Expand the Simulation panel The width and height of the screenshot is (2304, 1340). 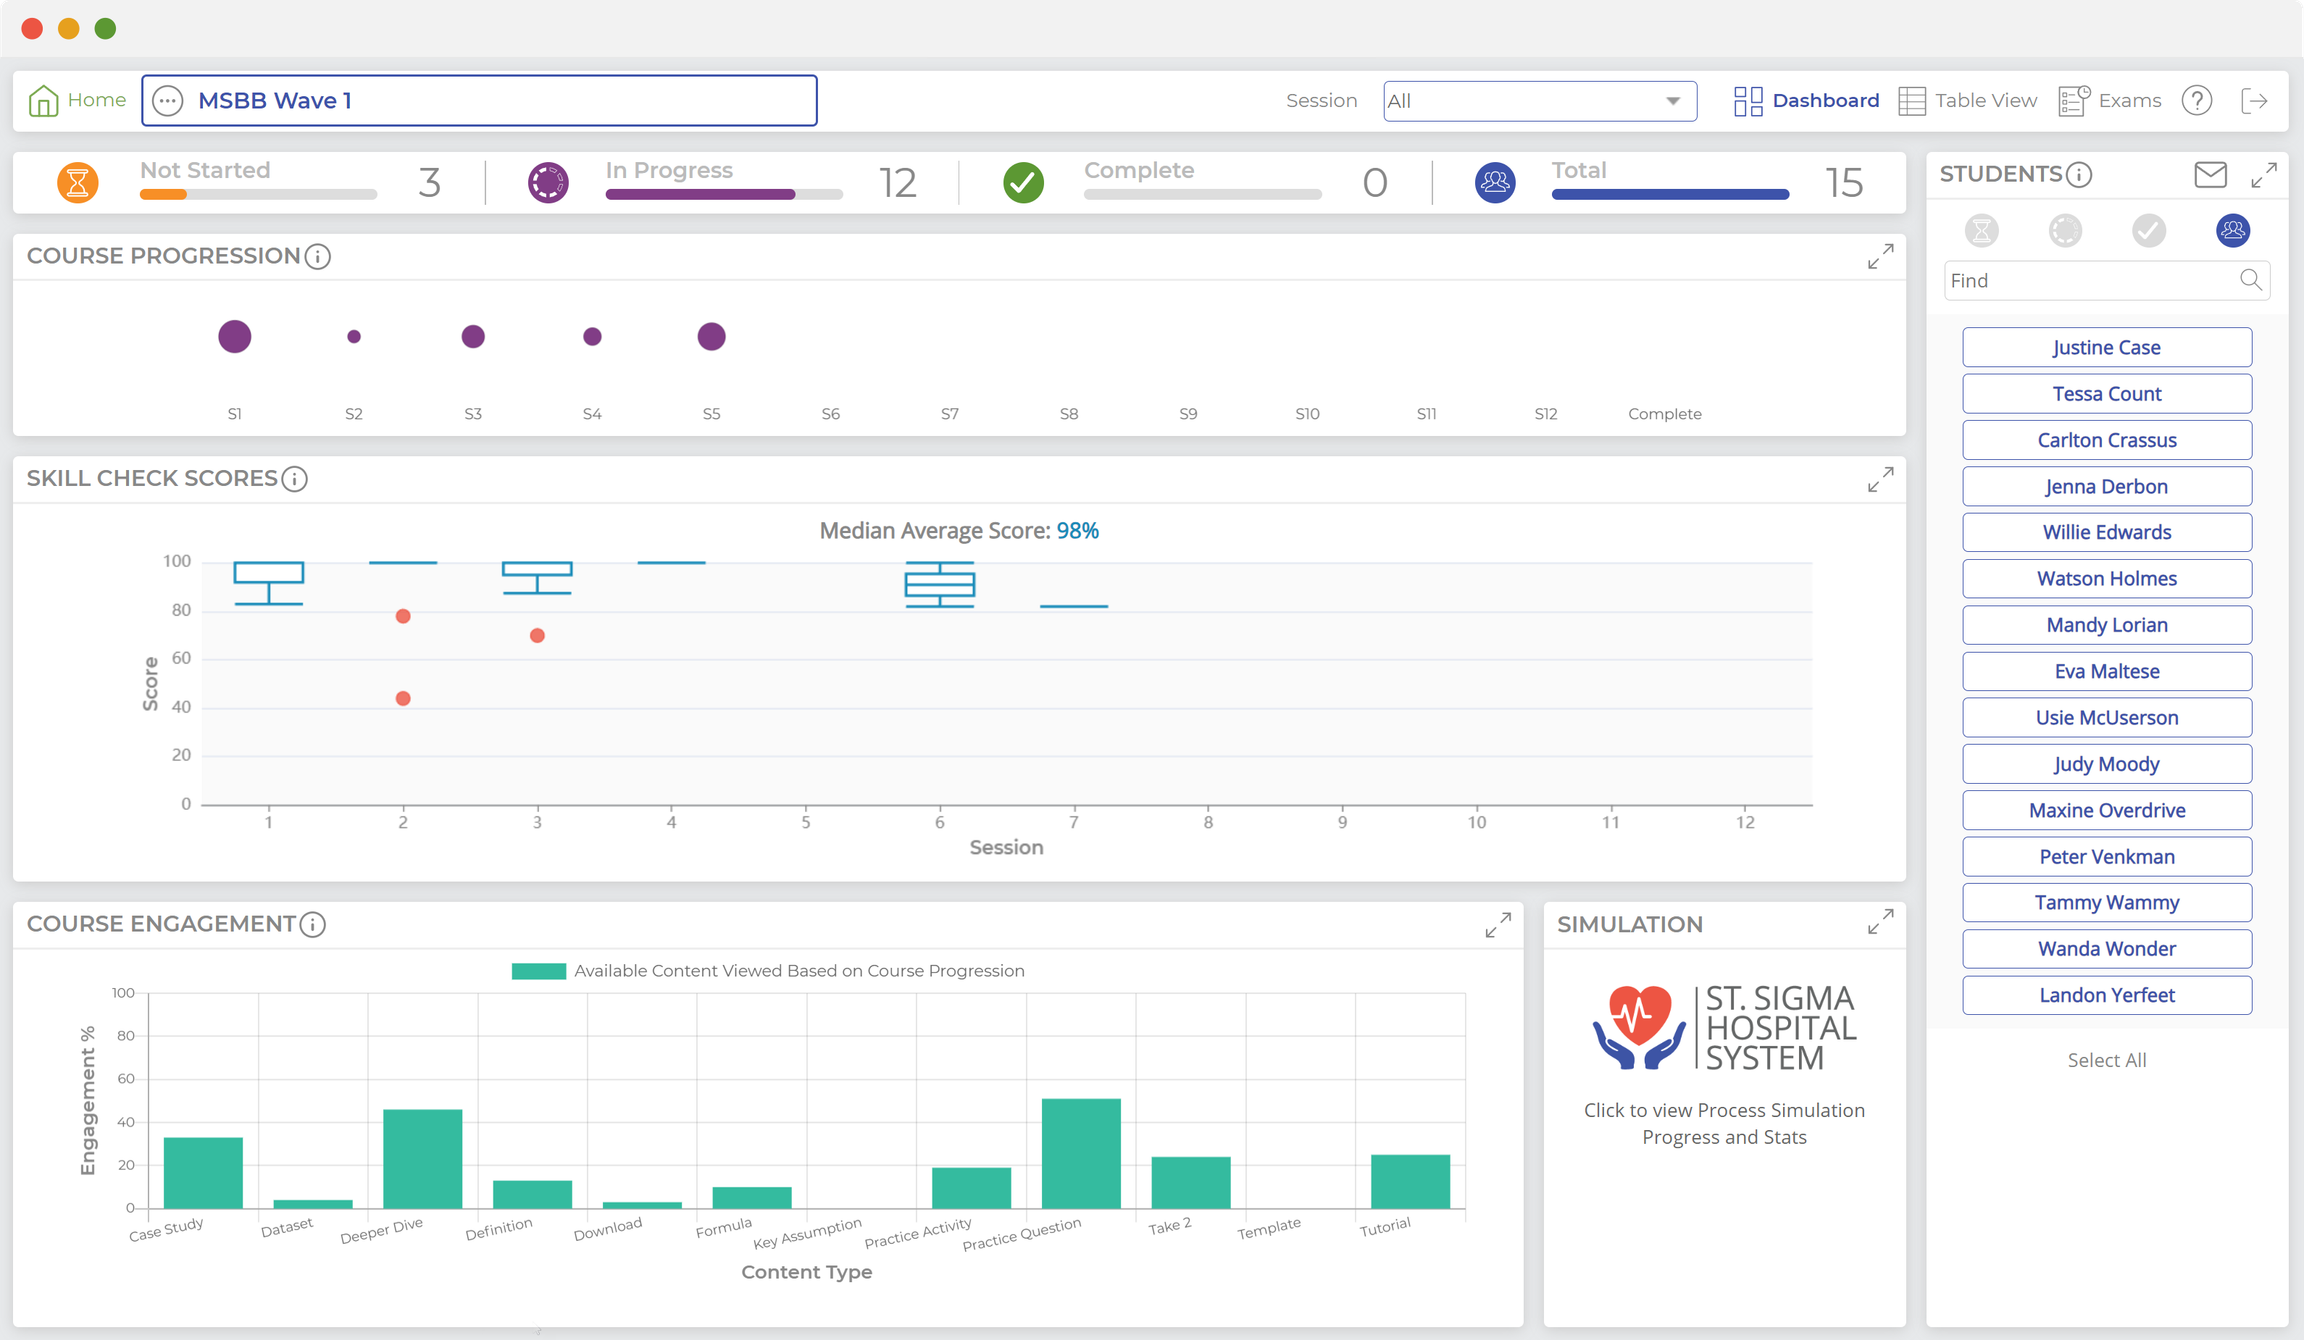coord(1880,922)
